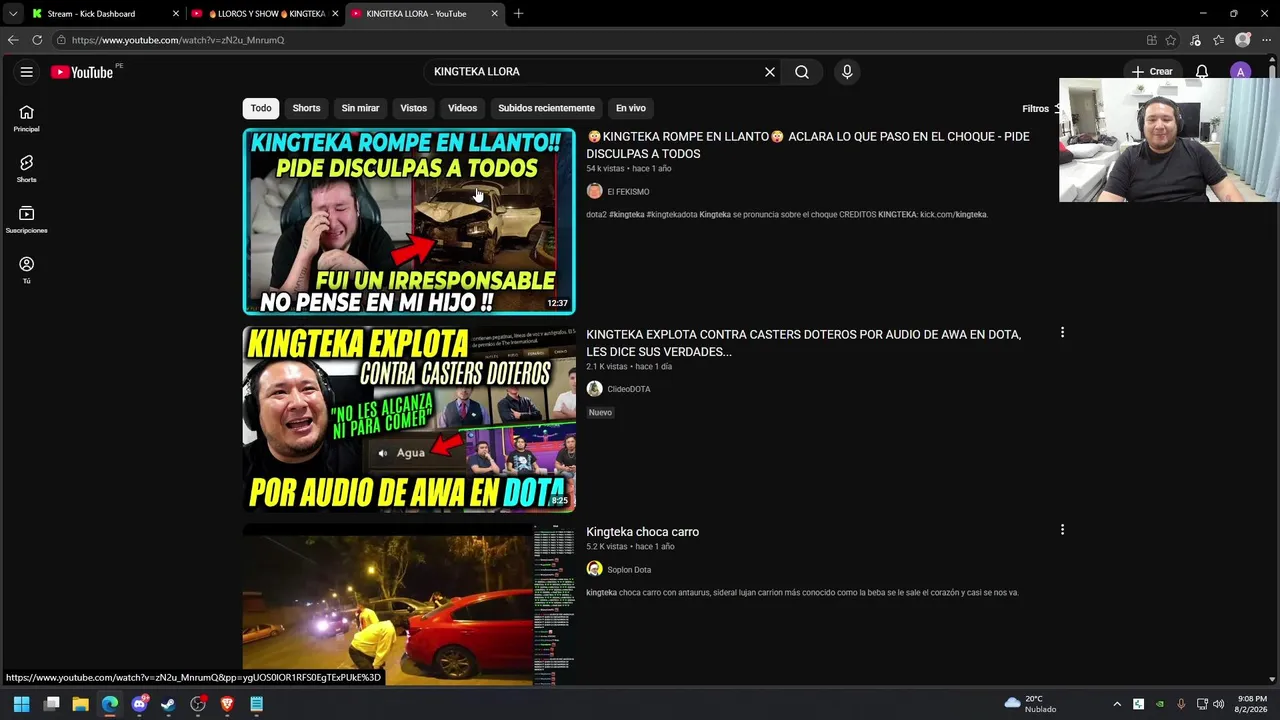This screenshot has width=1280, height=720.
Task: Reload the current page
Action: click(x=37, y=40)
